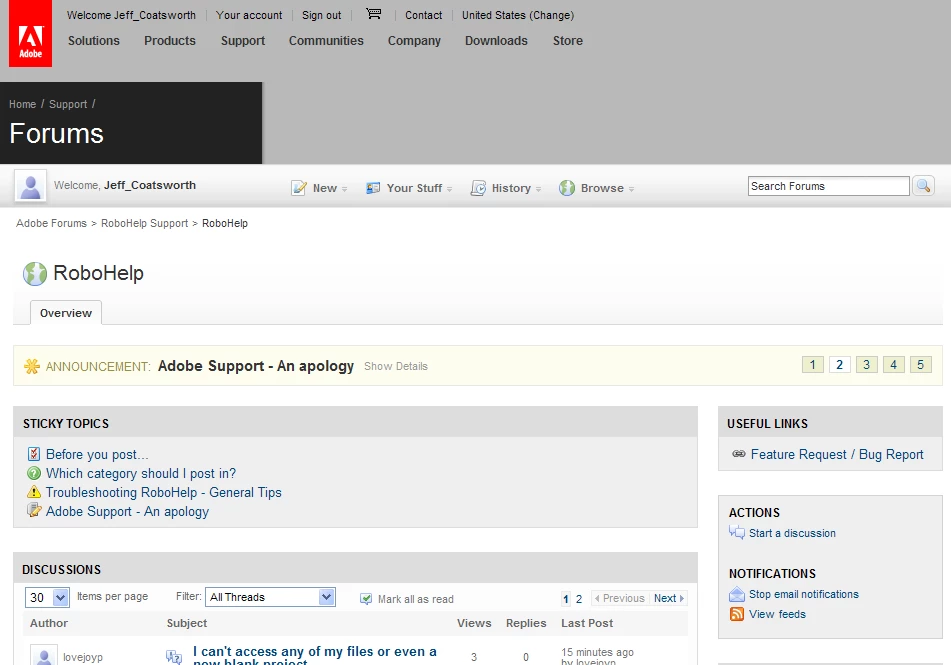Click the Mark all as read checkmark icon
This screenshot has height=665, width=951.
366,599
